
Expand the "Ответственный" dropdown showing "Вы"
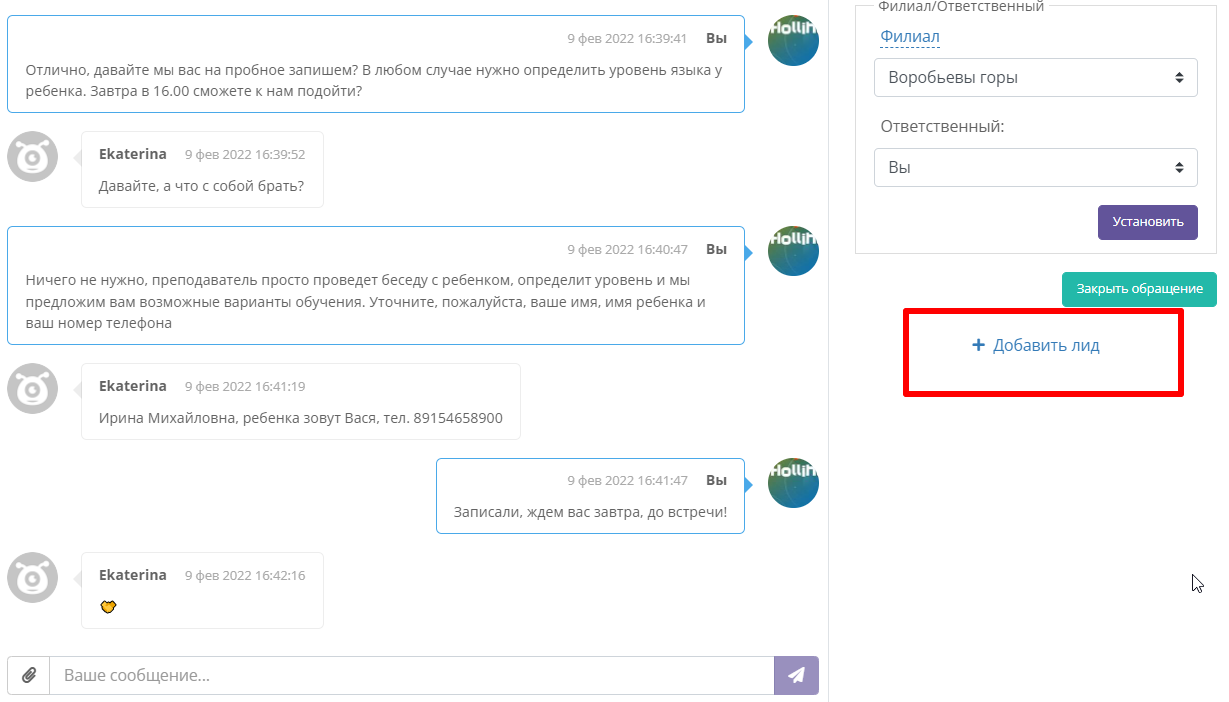[1035, 167]
